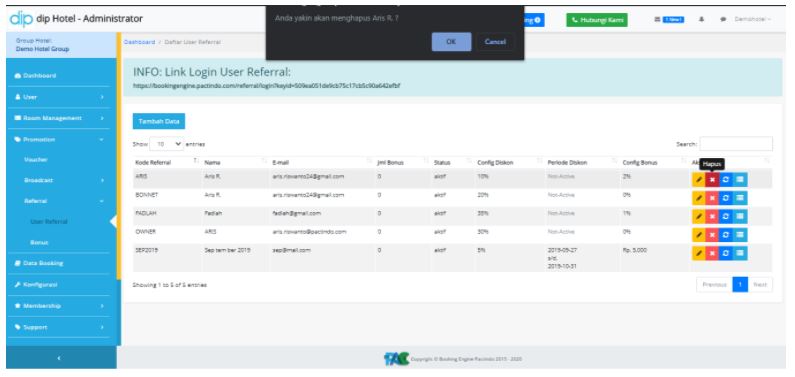The width and height of the screenshot is (795, 377).
Task: Select pagination page 1
Action: point(740,285)
